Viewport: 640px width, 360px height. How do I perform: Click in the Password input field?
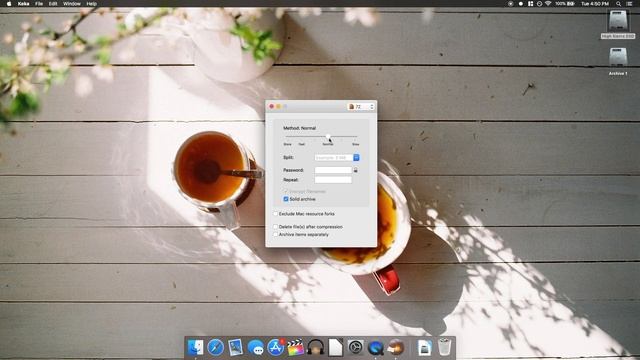pyautogui.click(x=333, y=170)
